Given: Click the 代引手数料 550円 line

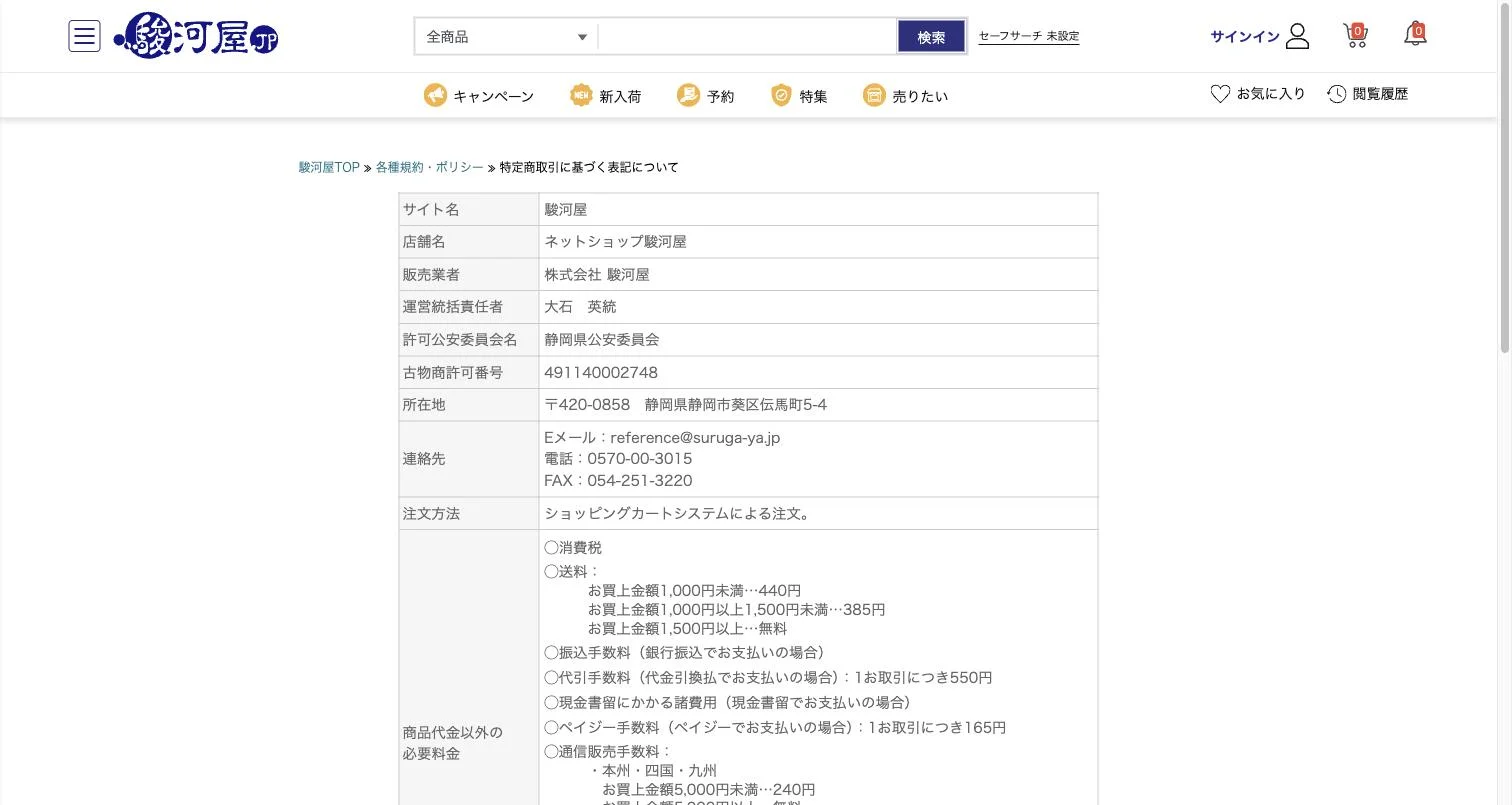Looking at the screenshot, I should pyautogui.click(x=768, y=677).
